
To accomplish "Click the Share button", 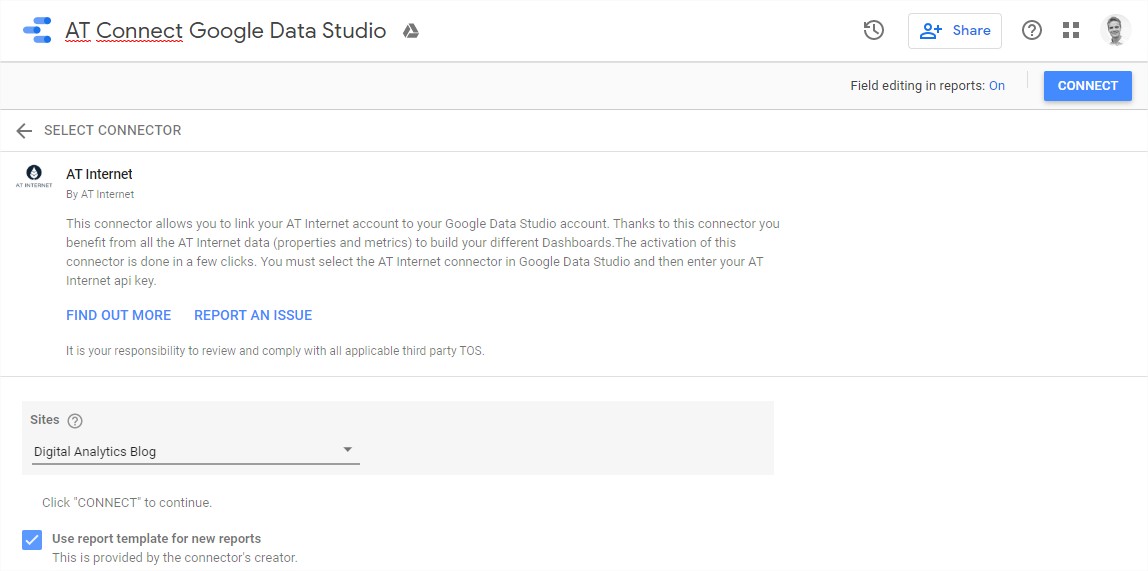I will coord(955,31).
